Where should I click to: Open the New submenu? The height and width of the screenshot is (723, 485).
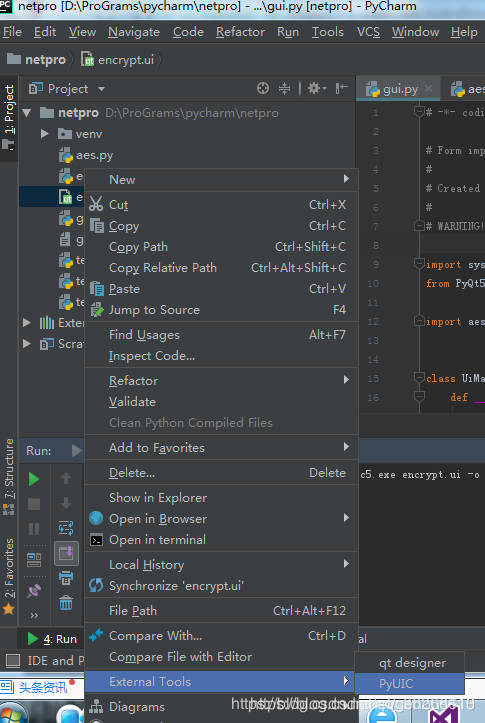tap(221, 179)
